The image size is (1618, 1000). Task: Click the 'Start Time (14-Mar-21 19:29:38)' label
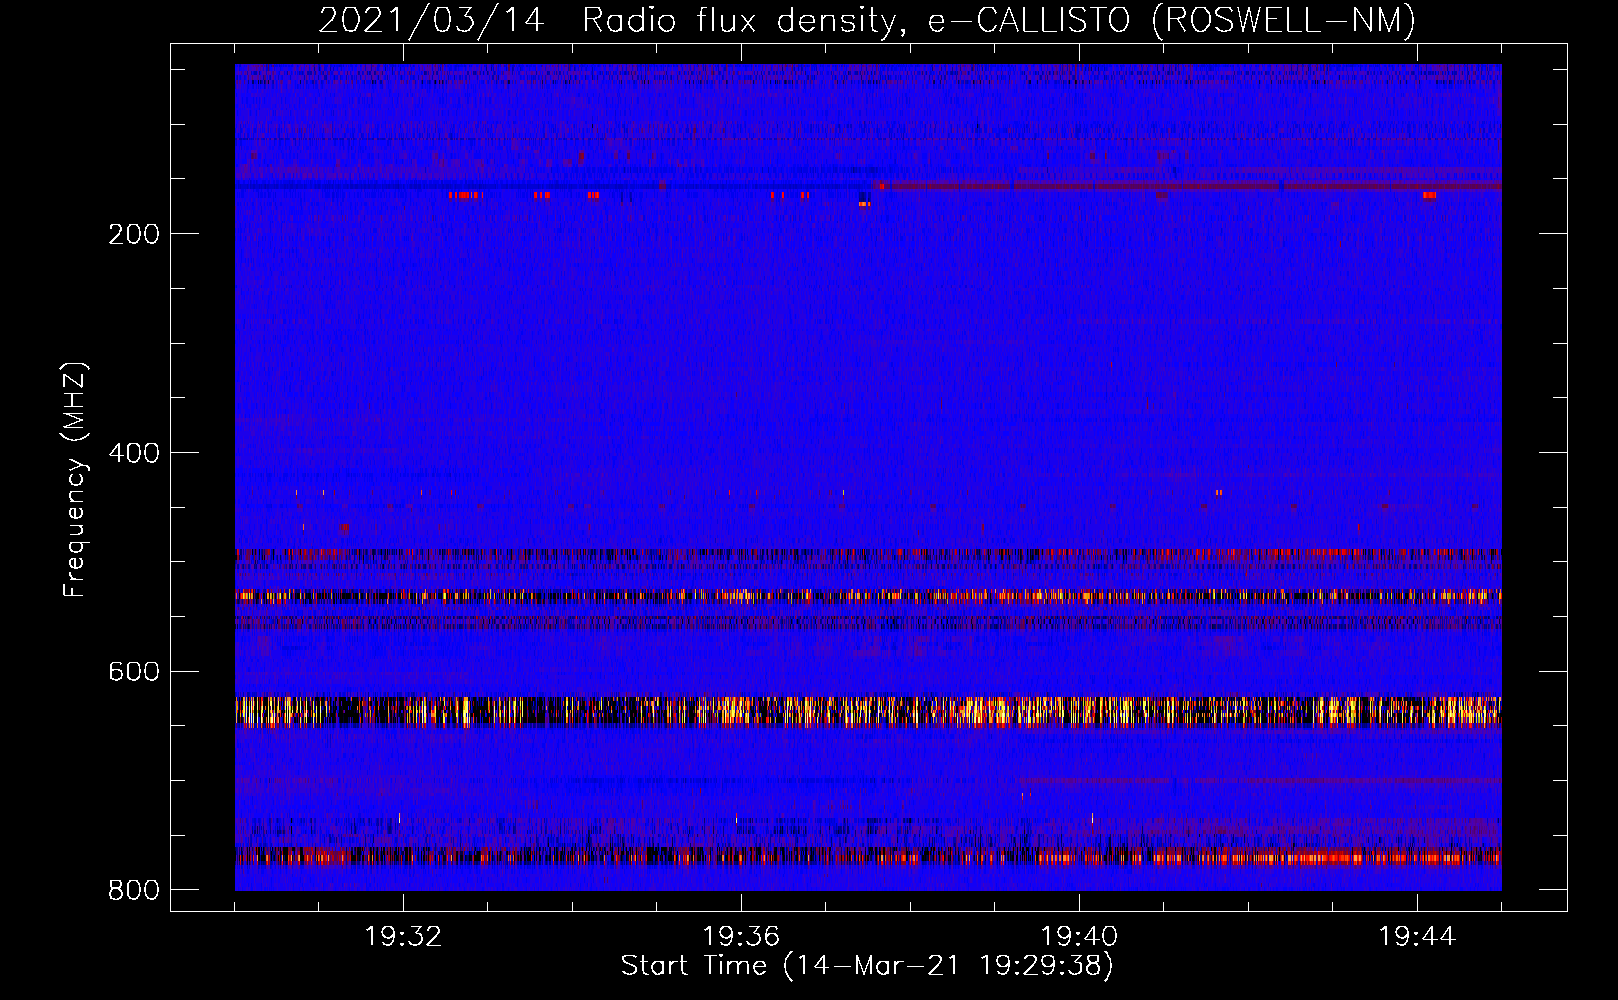tap(867, 966)
